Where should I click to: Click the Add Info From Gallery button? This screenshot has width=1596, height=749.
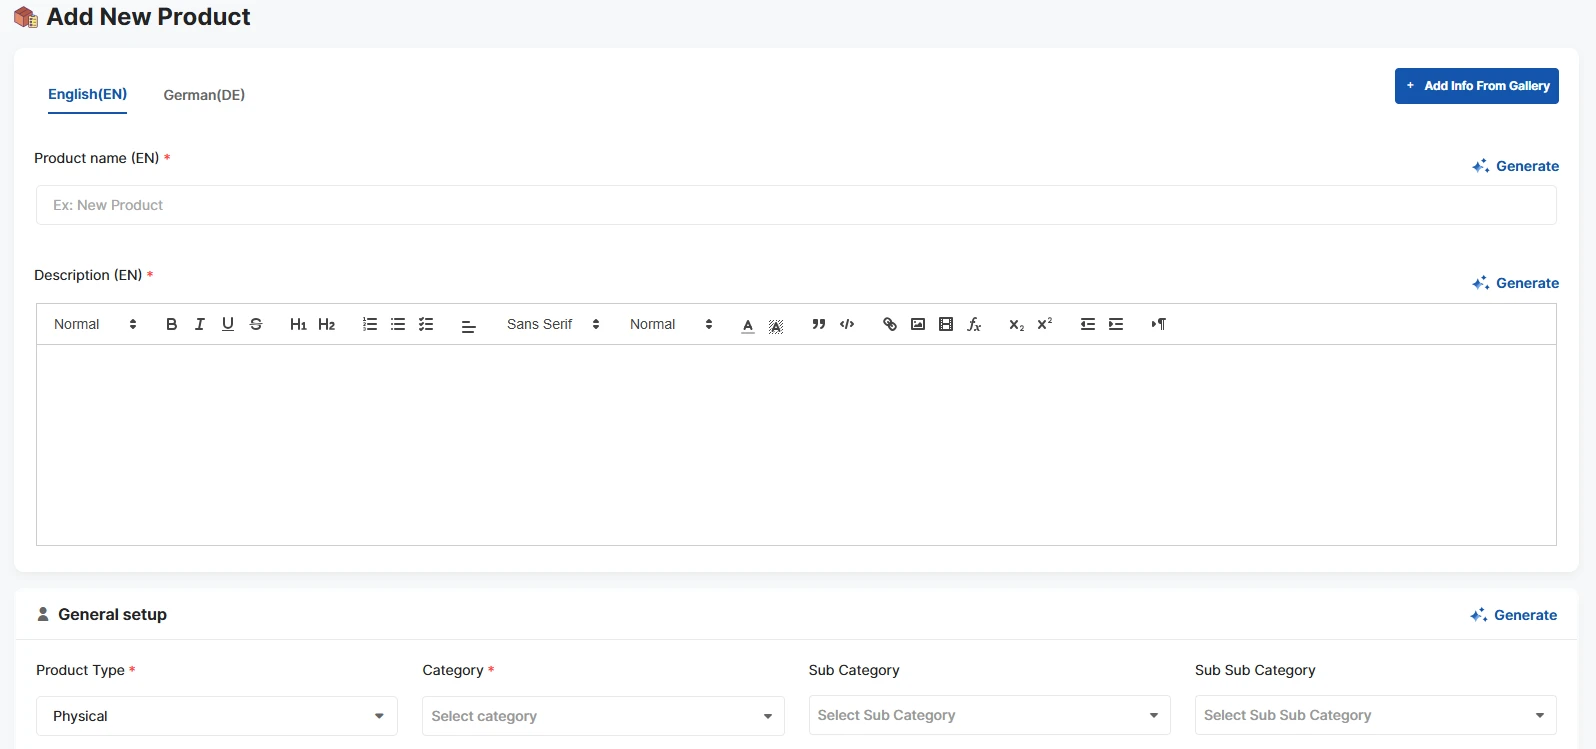click(1476, 86)
